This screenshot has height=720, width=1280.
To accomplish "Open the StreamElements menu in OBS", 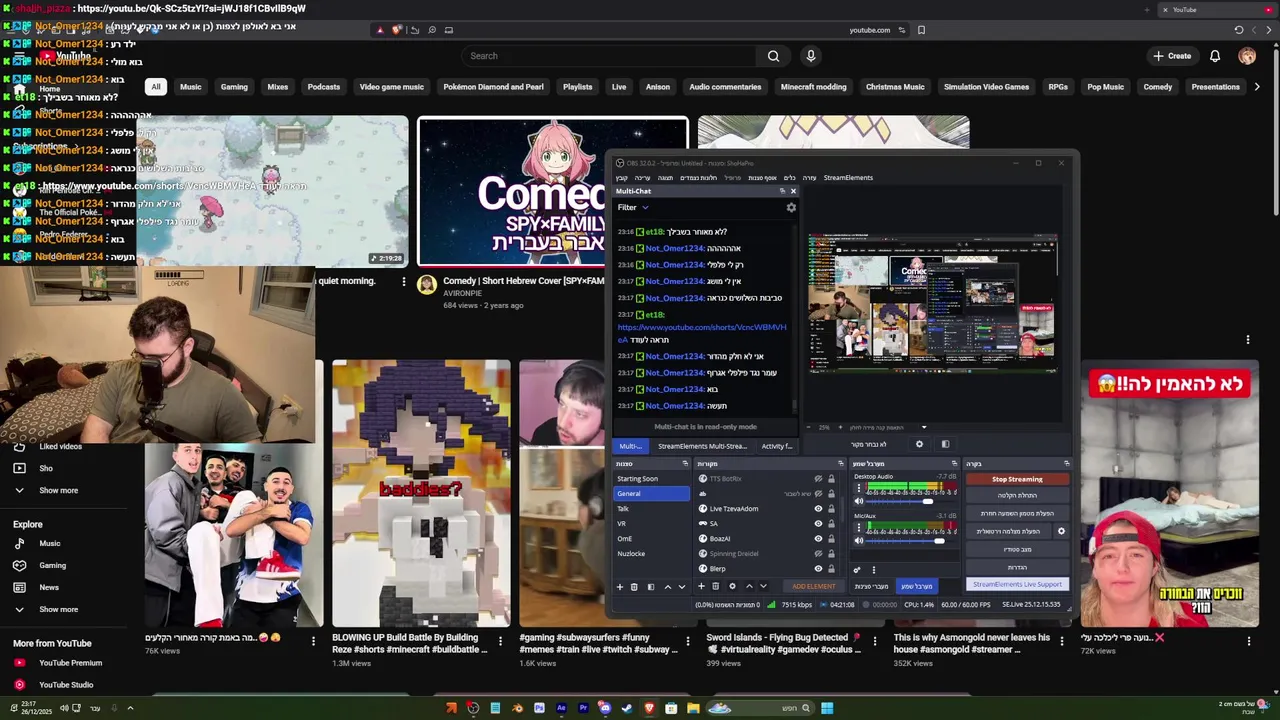I will pyautogui.click(x=848, y=178).
